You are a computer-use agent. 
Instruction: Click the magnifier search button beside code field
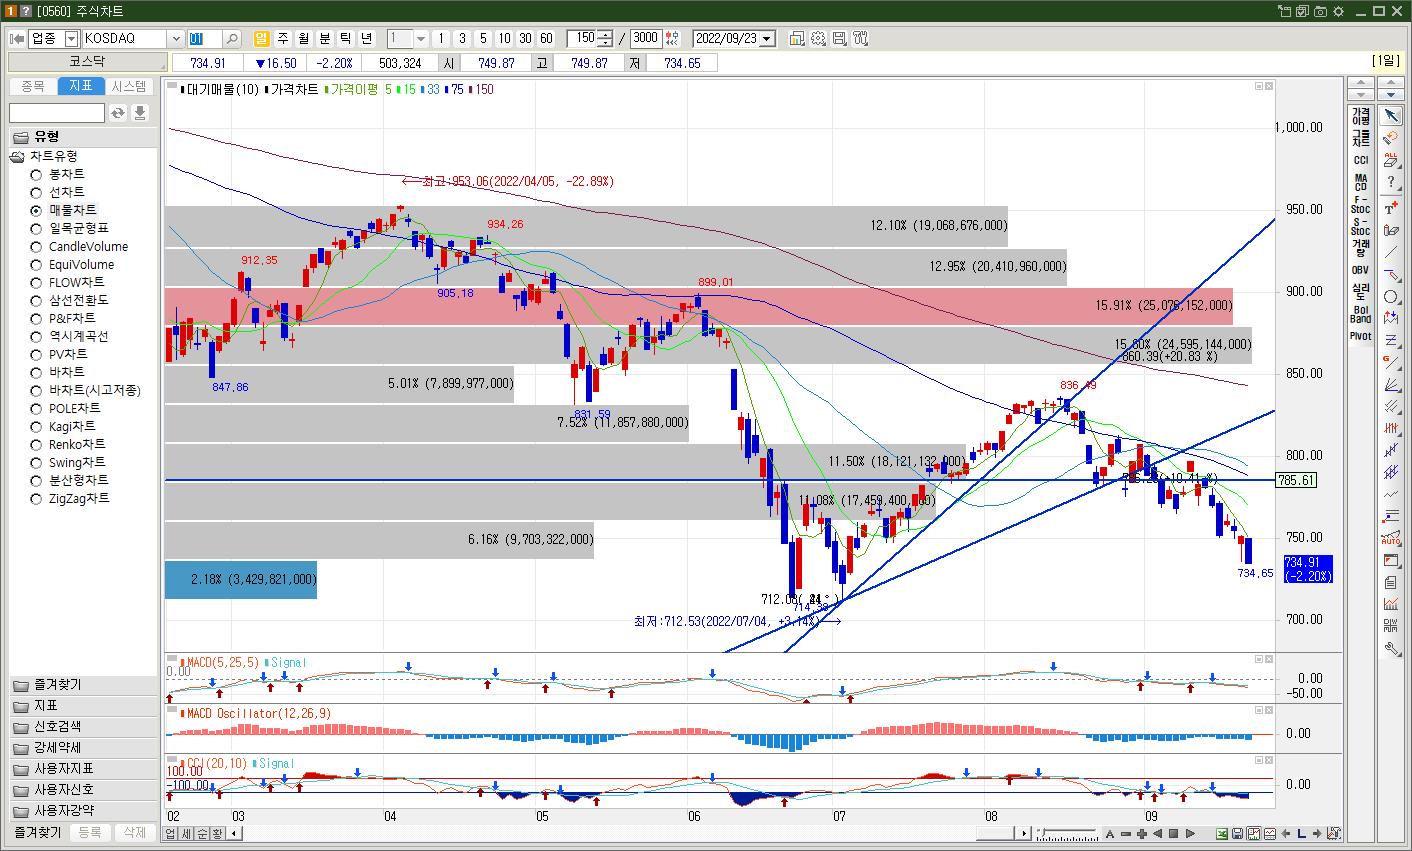231,39
